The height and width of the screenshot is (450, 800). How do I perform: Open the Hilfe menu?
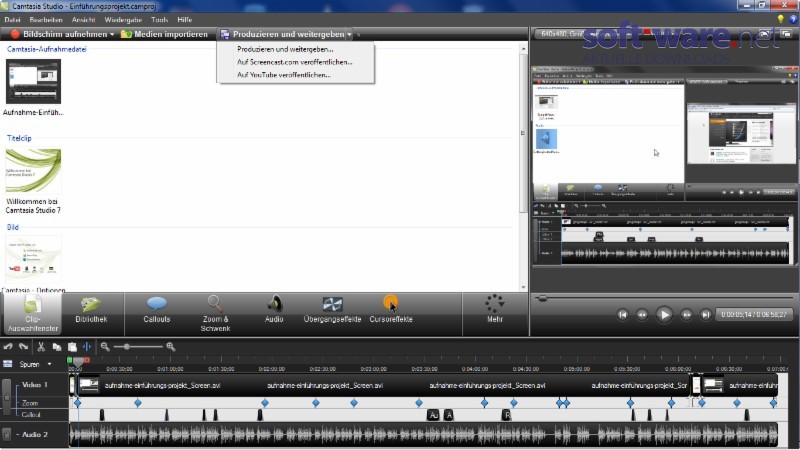tap(185, 20)
